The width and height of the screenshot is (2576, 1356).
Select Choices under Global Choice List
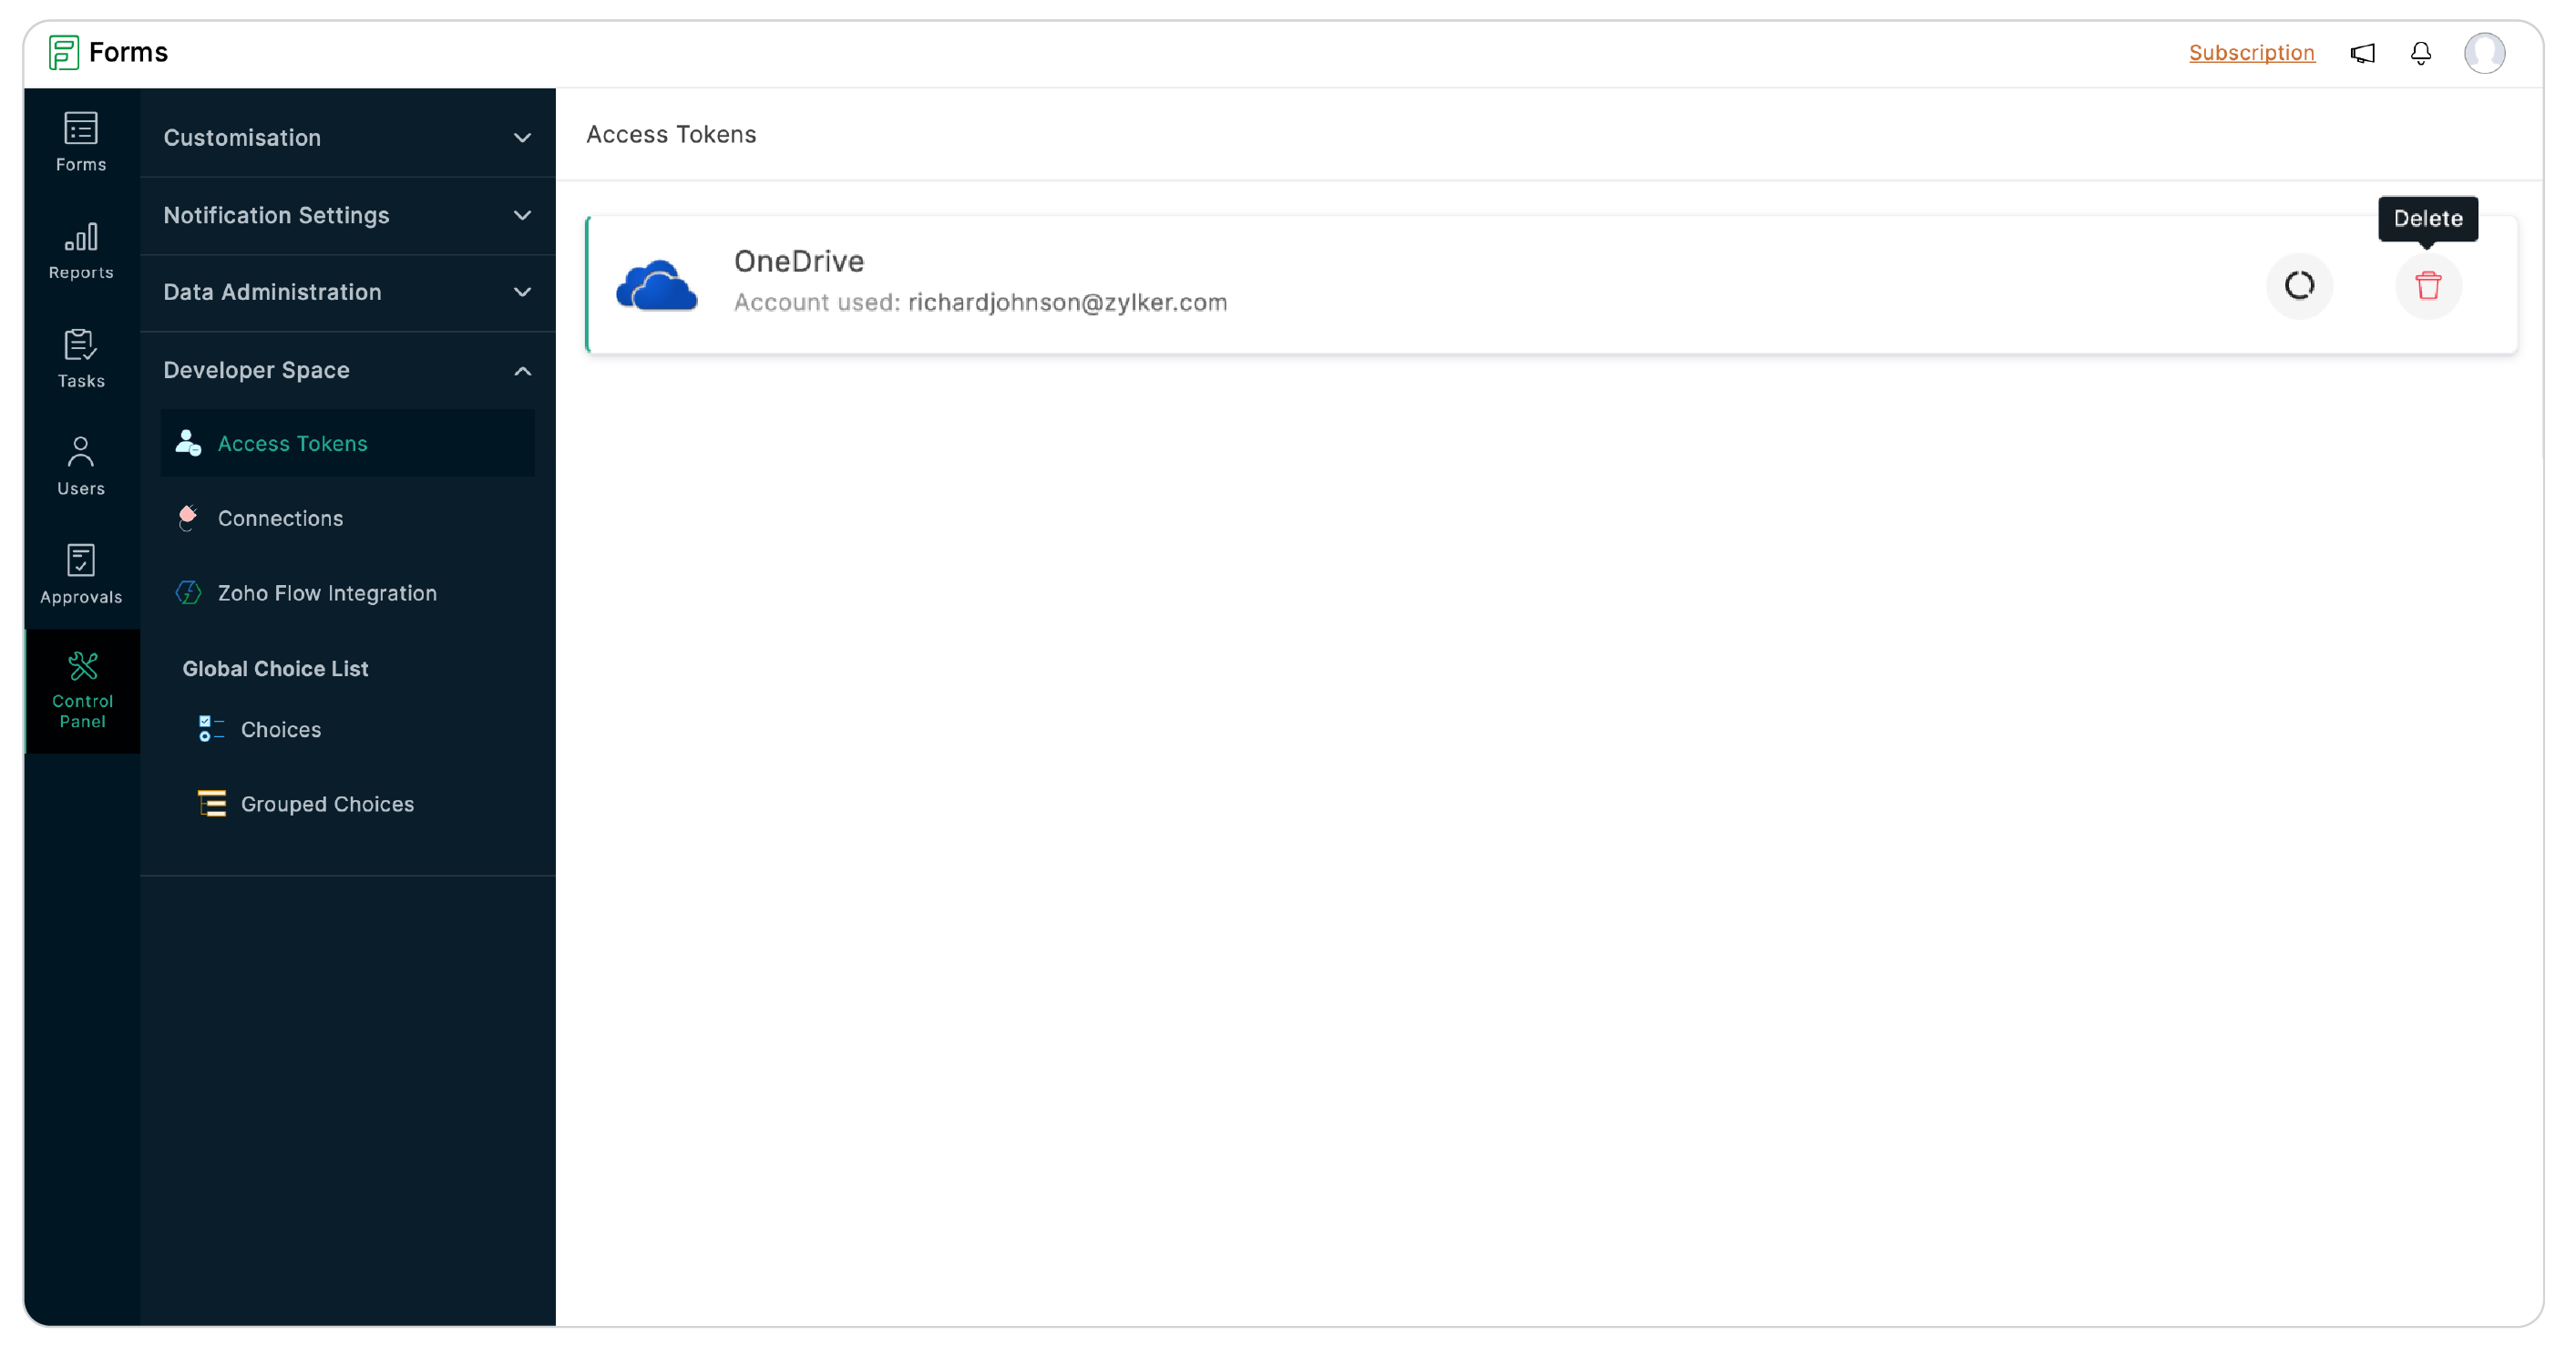280,729
